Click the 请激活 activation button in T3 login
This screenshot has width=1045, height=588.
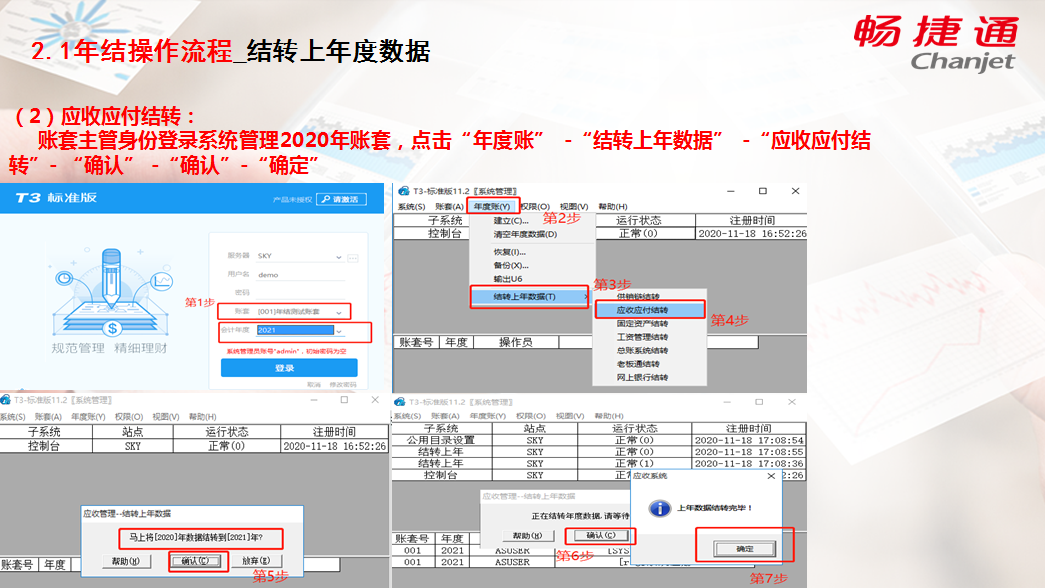pos(341,199)
